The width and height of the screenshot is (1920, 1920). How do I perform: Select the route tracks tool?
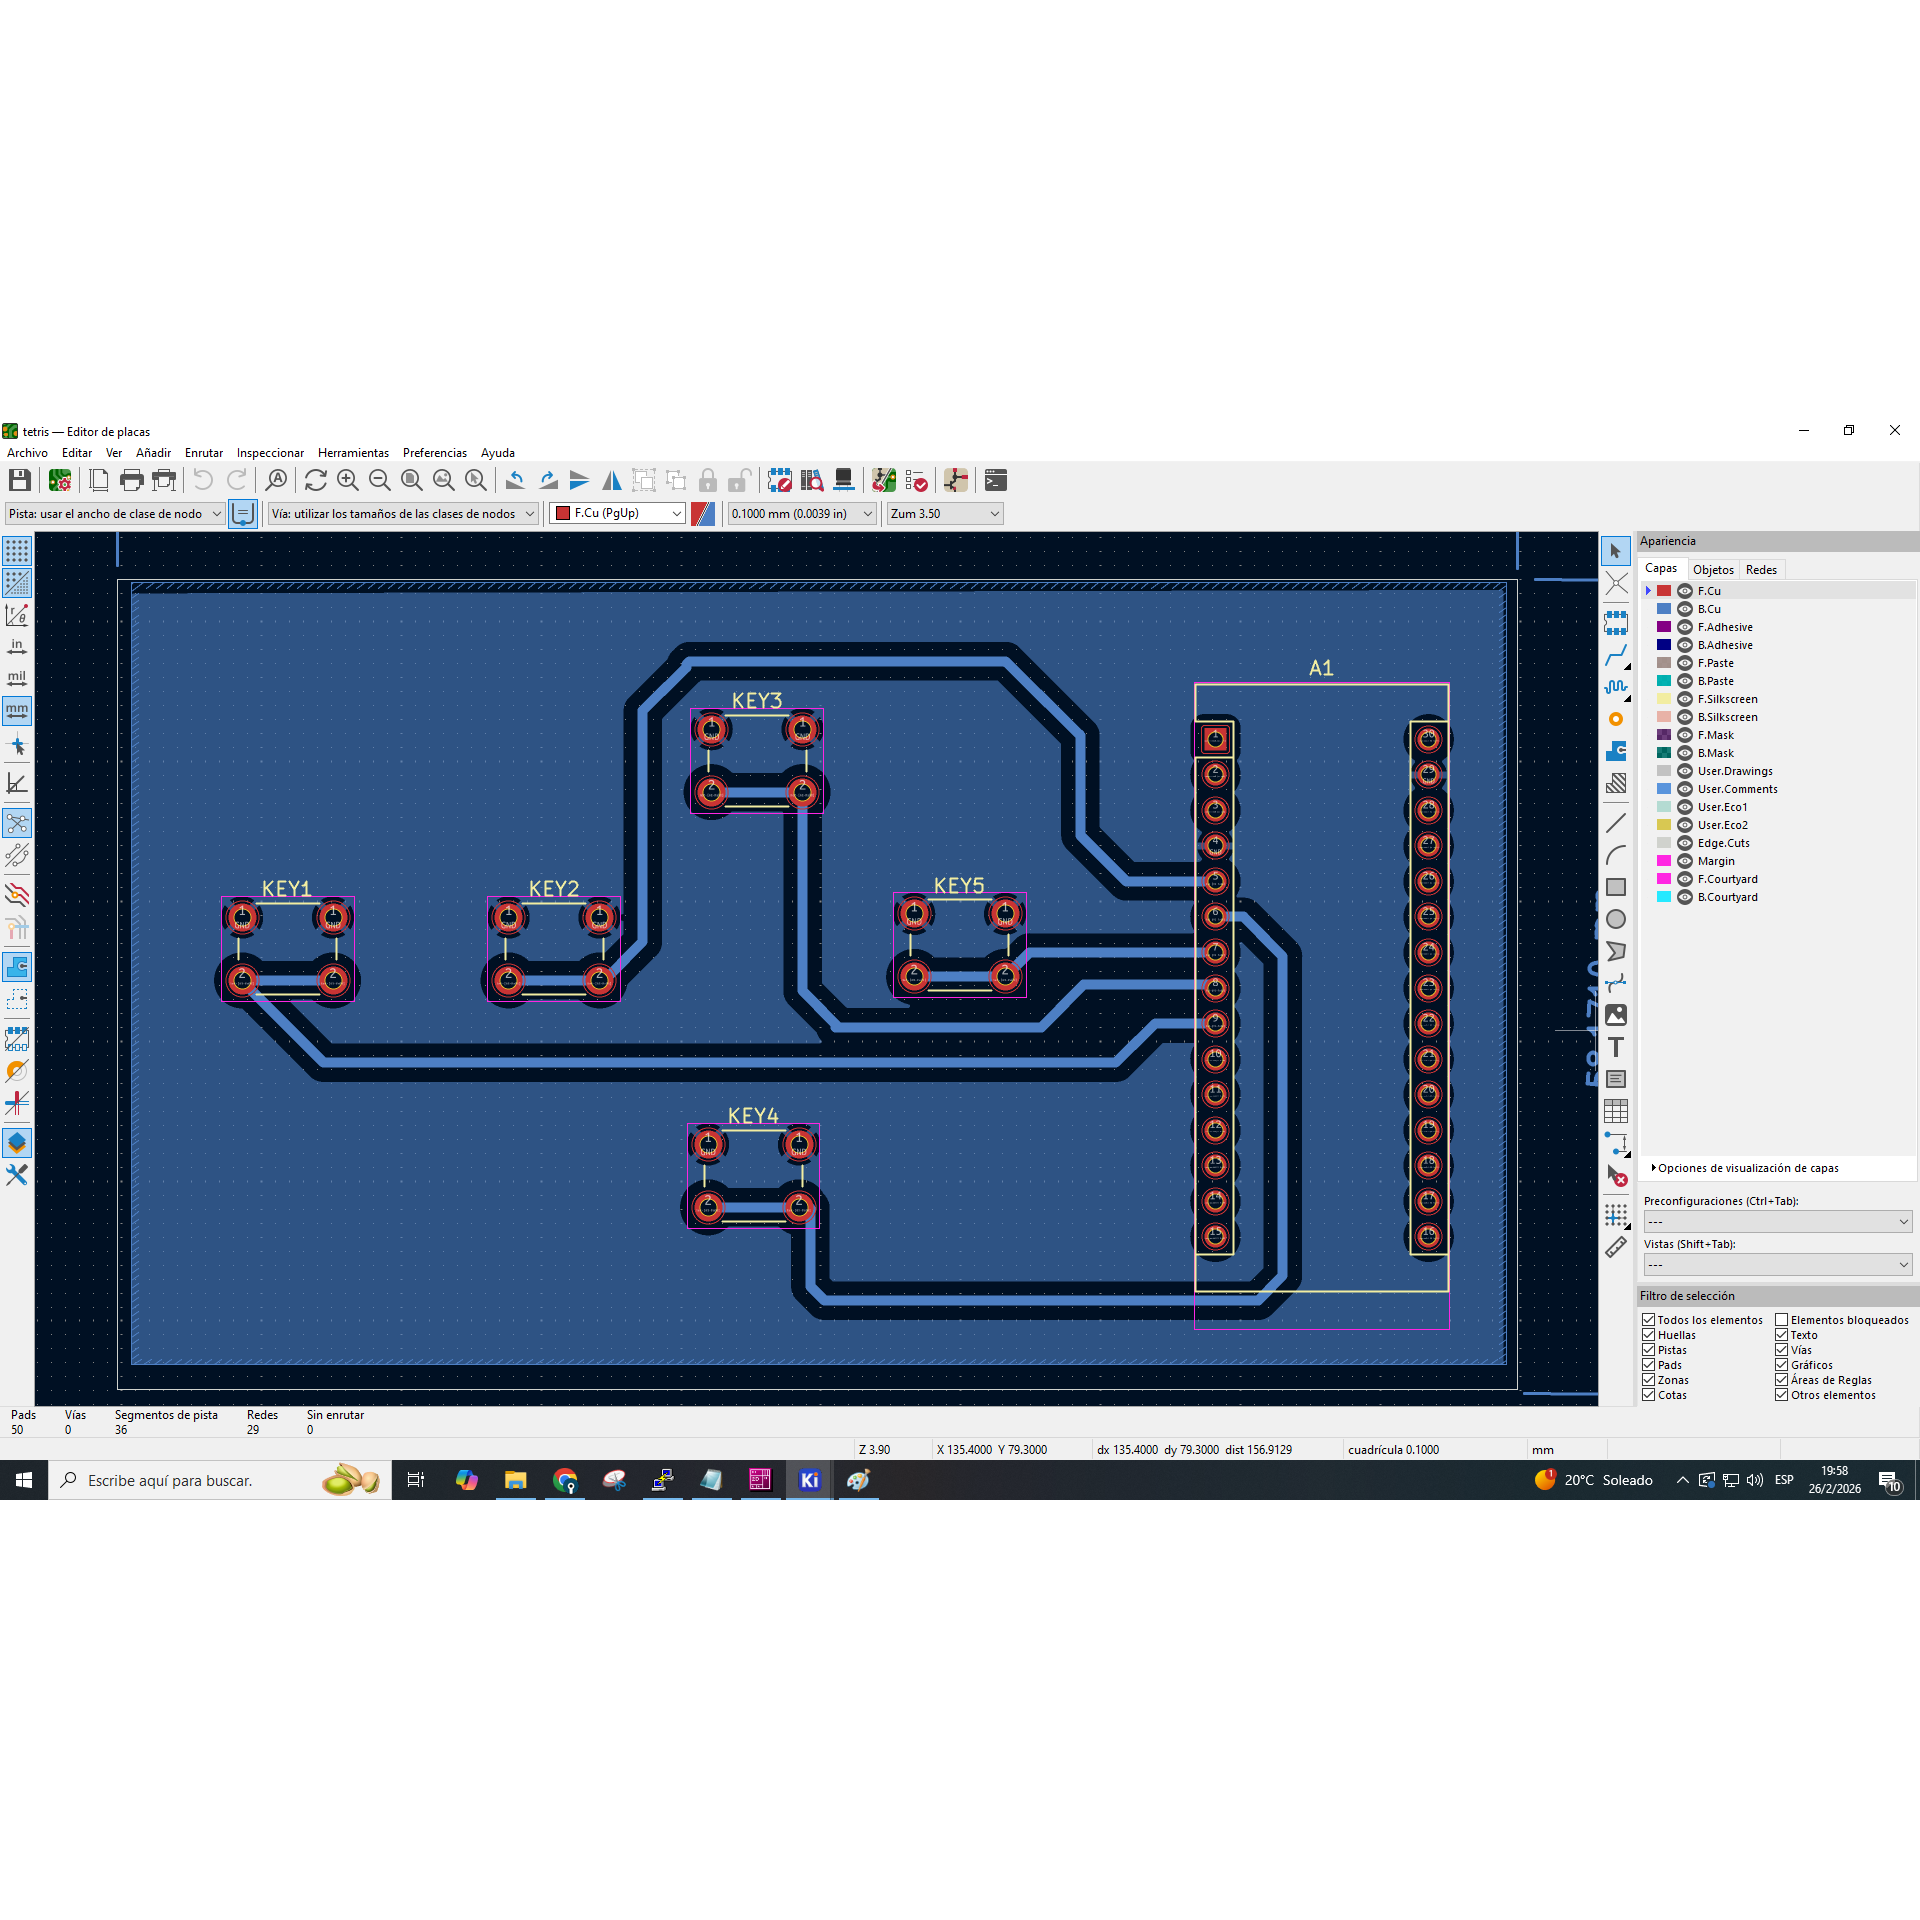pyautogui.click(x=1615, y=655)
